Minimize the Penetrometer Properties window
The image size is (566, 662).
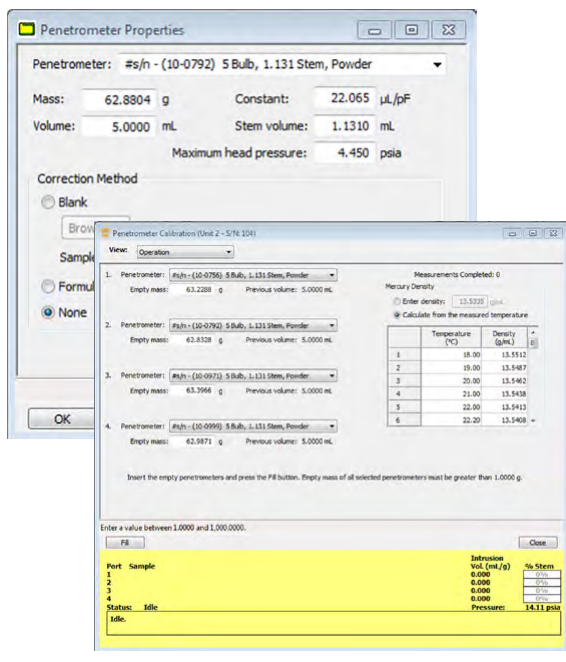point(374,30)
